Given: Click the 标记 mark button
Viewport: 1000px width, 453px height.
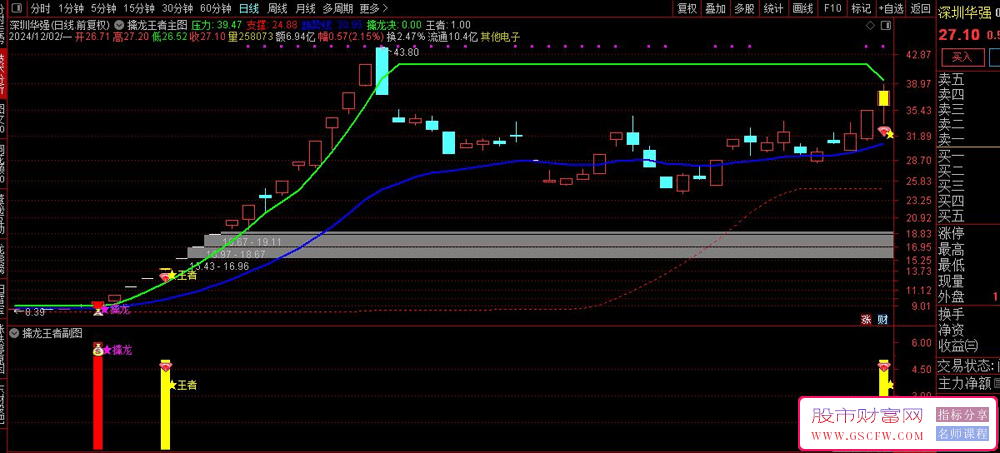Looking at the screenshot, I should [x=861, y=8].
